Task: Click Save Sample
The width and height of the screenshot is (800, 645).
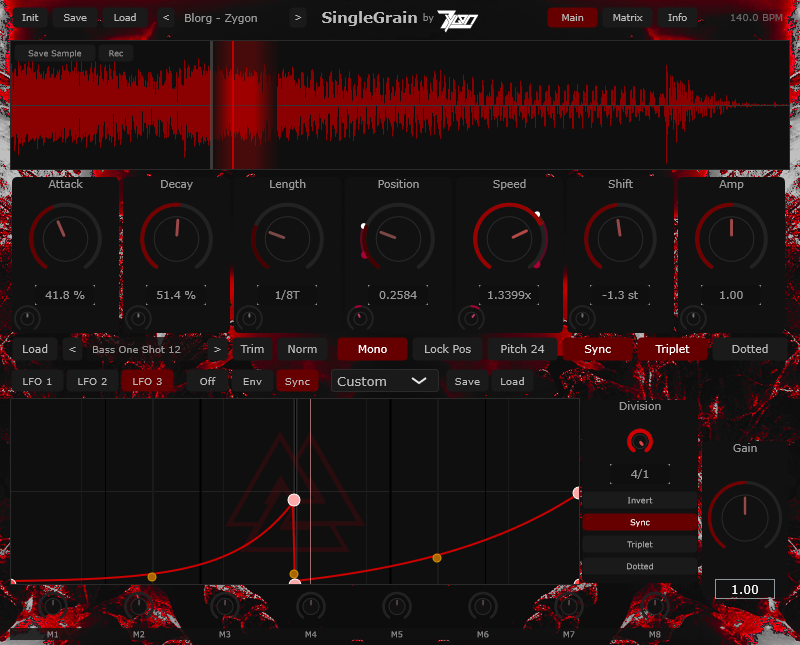Action: click(x=53, y=53)
